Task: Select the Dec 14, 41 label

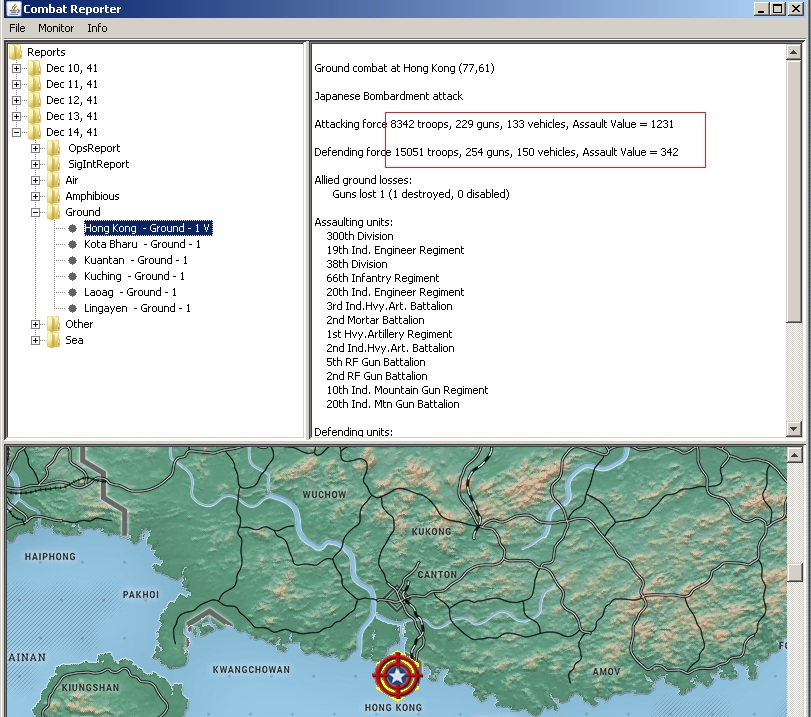Action: (71, 132)
